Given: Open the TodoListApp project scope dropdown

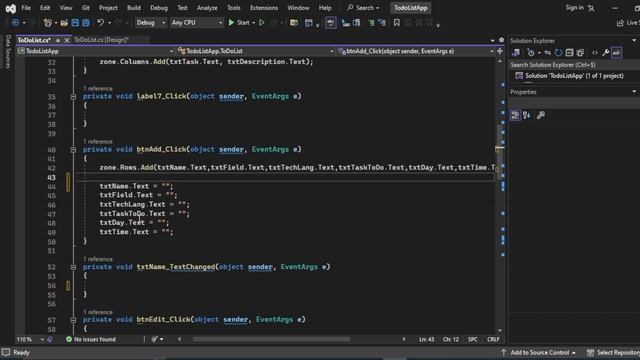Looking at the screenshot, I should [x=96, y=51].
